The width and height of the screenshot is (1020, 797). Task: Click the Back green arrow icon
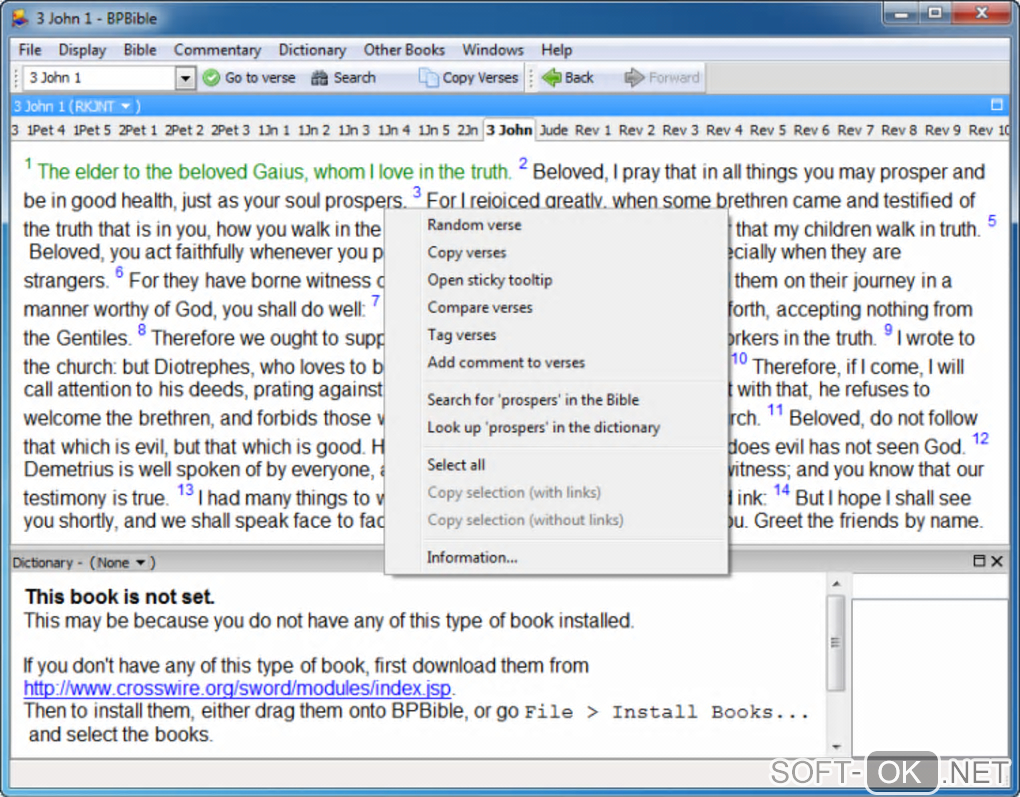552,77
